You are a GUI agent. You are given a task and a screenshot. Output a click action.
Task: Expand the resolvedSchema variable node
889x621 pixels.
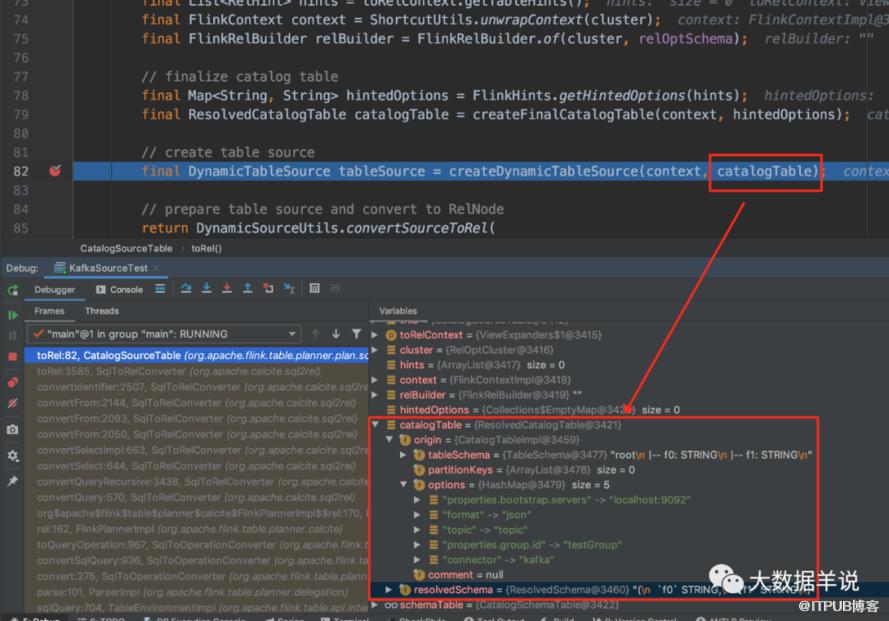[389, 590]
